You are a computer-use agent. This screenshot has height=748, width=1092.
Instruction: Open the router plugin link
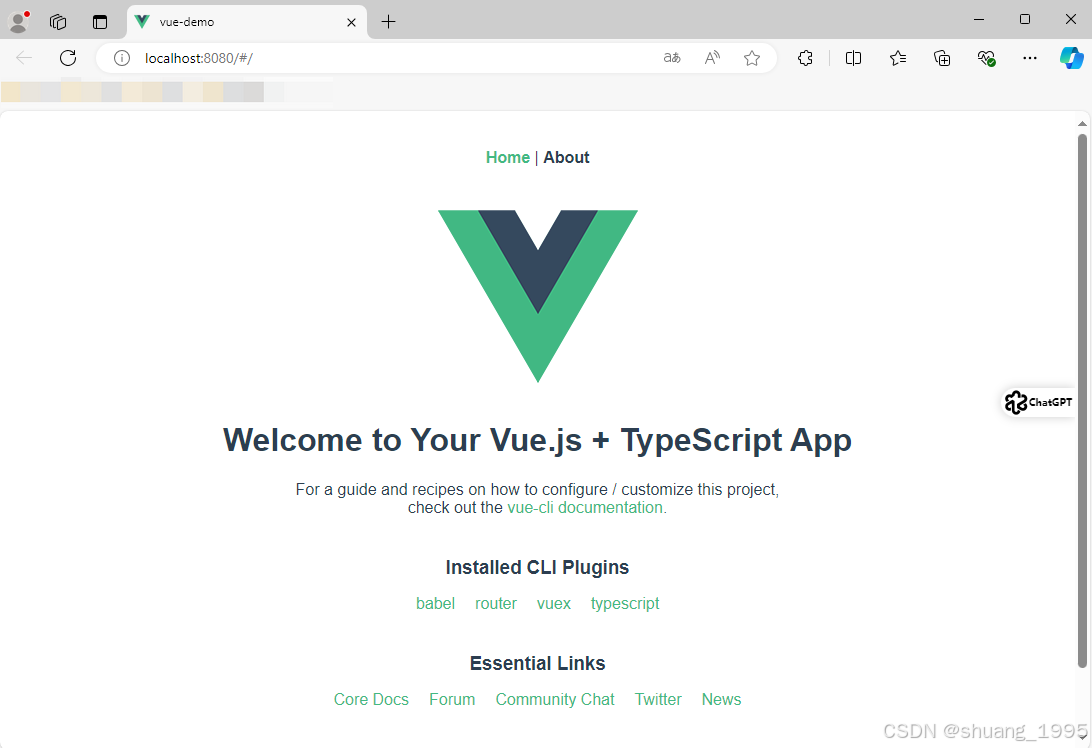[x=496, y=603]
